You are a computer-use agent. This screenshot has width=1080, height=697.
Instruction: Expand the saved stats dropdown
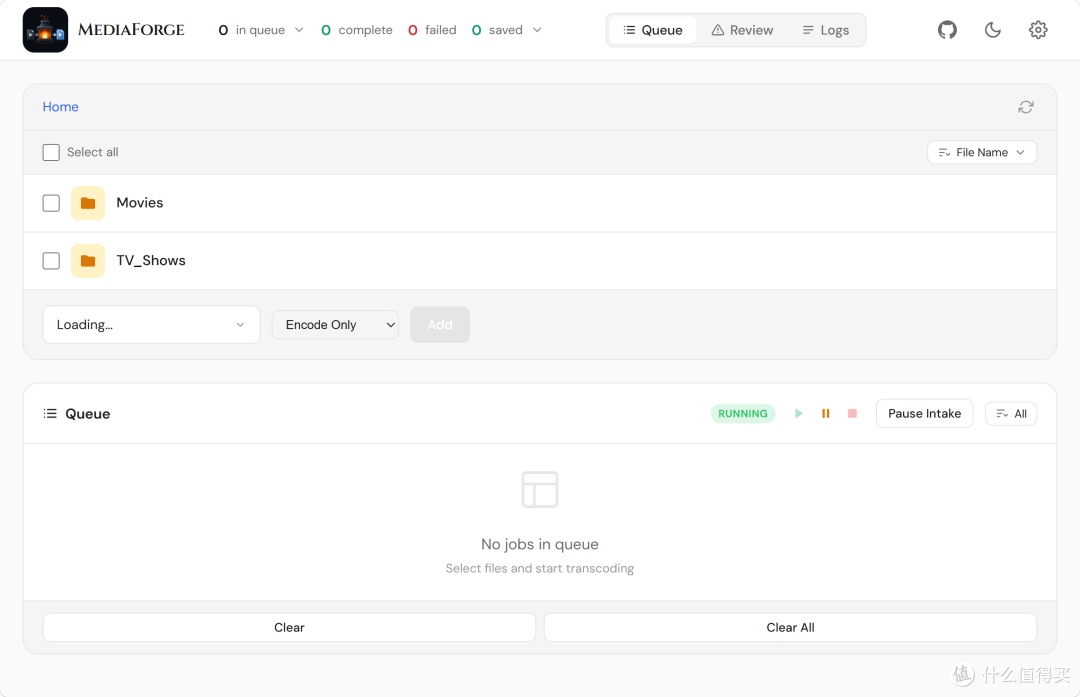[x=537, y=30]
